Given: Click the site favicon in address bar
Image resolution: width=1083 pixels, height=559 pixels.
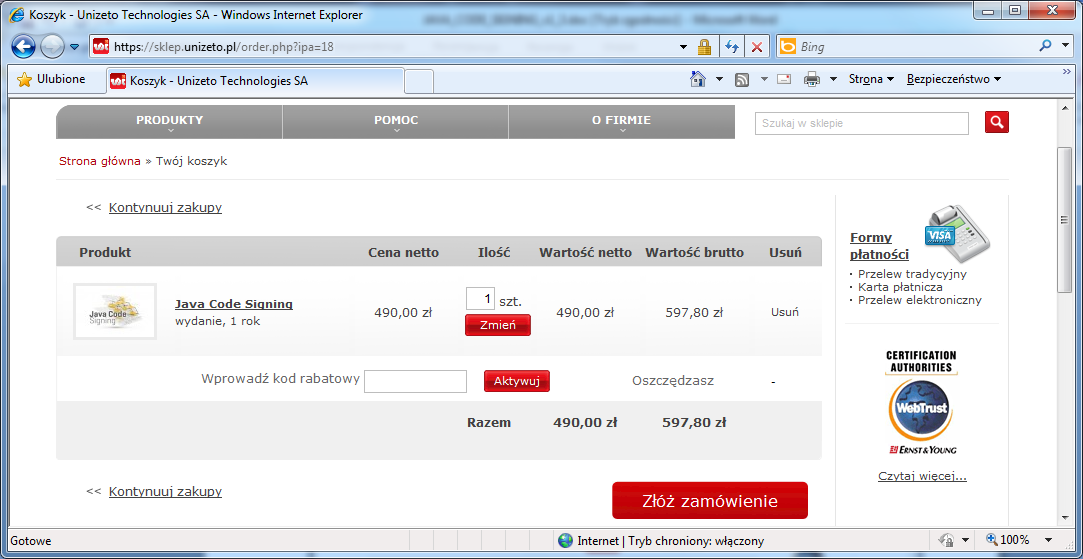Looking at the screenshot, I should (x=101, y=47).
